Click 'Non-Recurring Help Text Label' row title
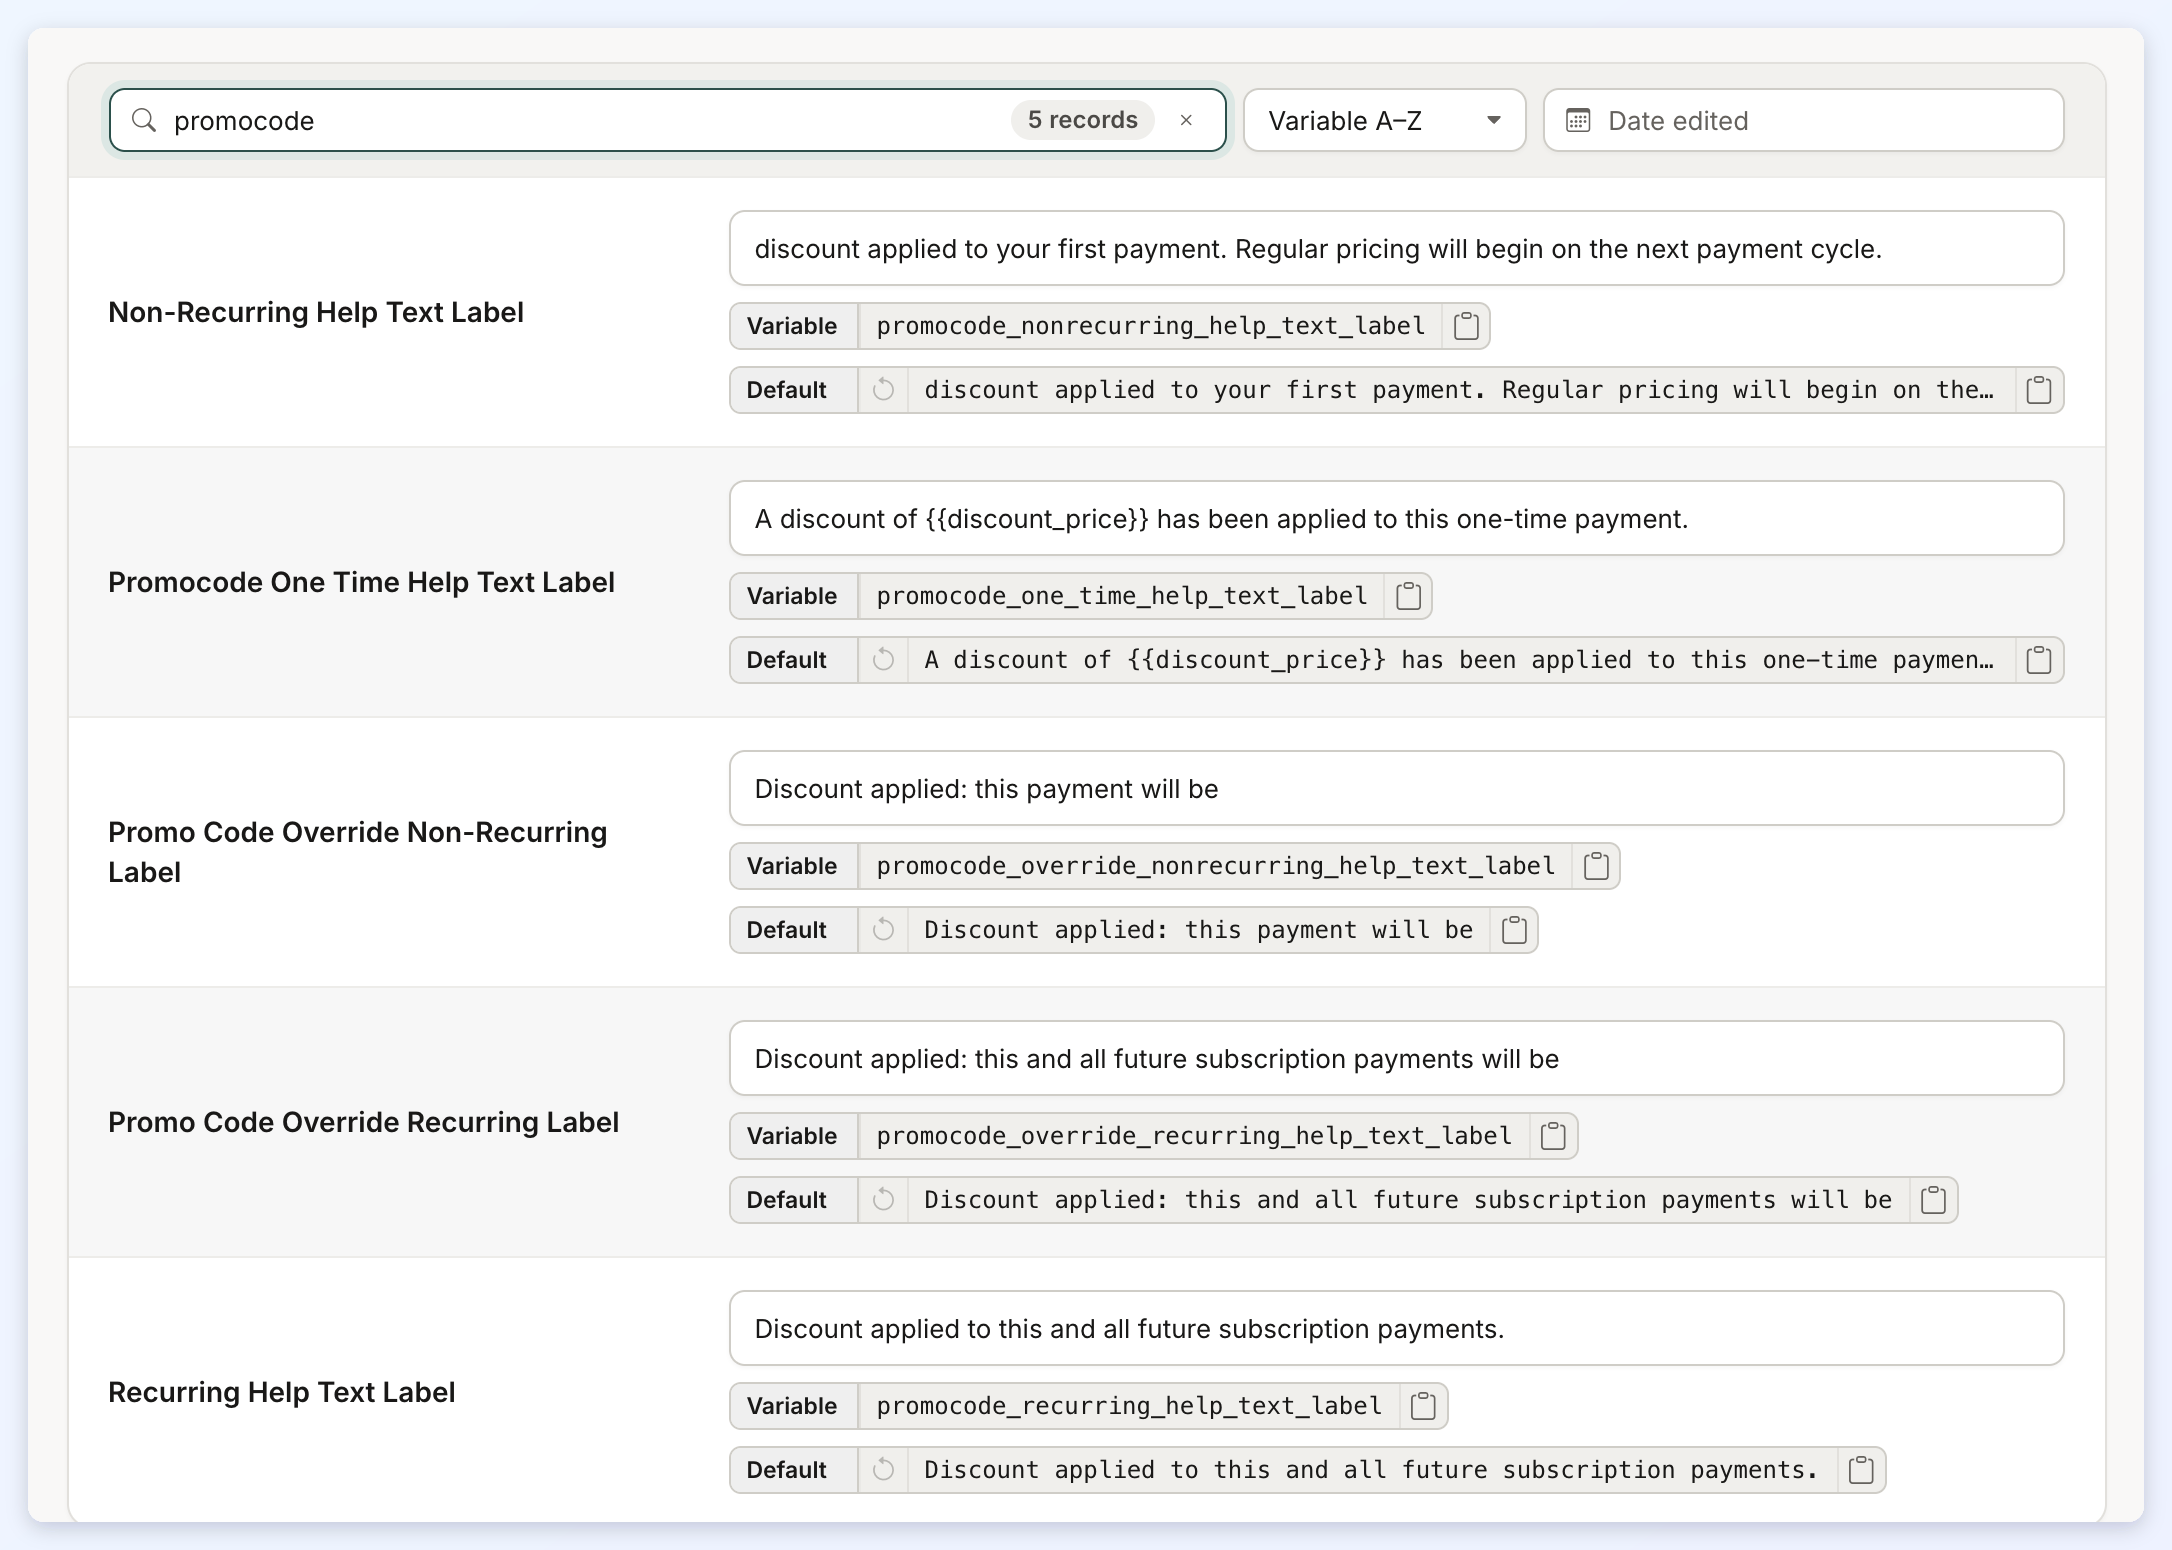 pos(316,313)
